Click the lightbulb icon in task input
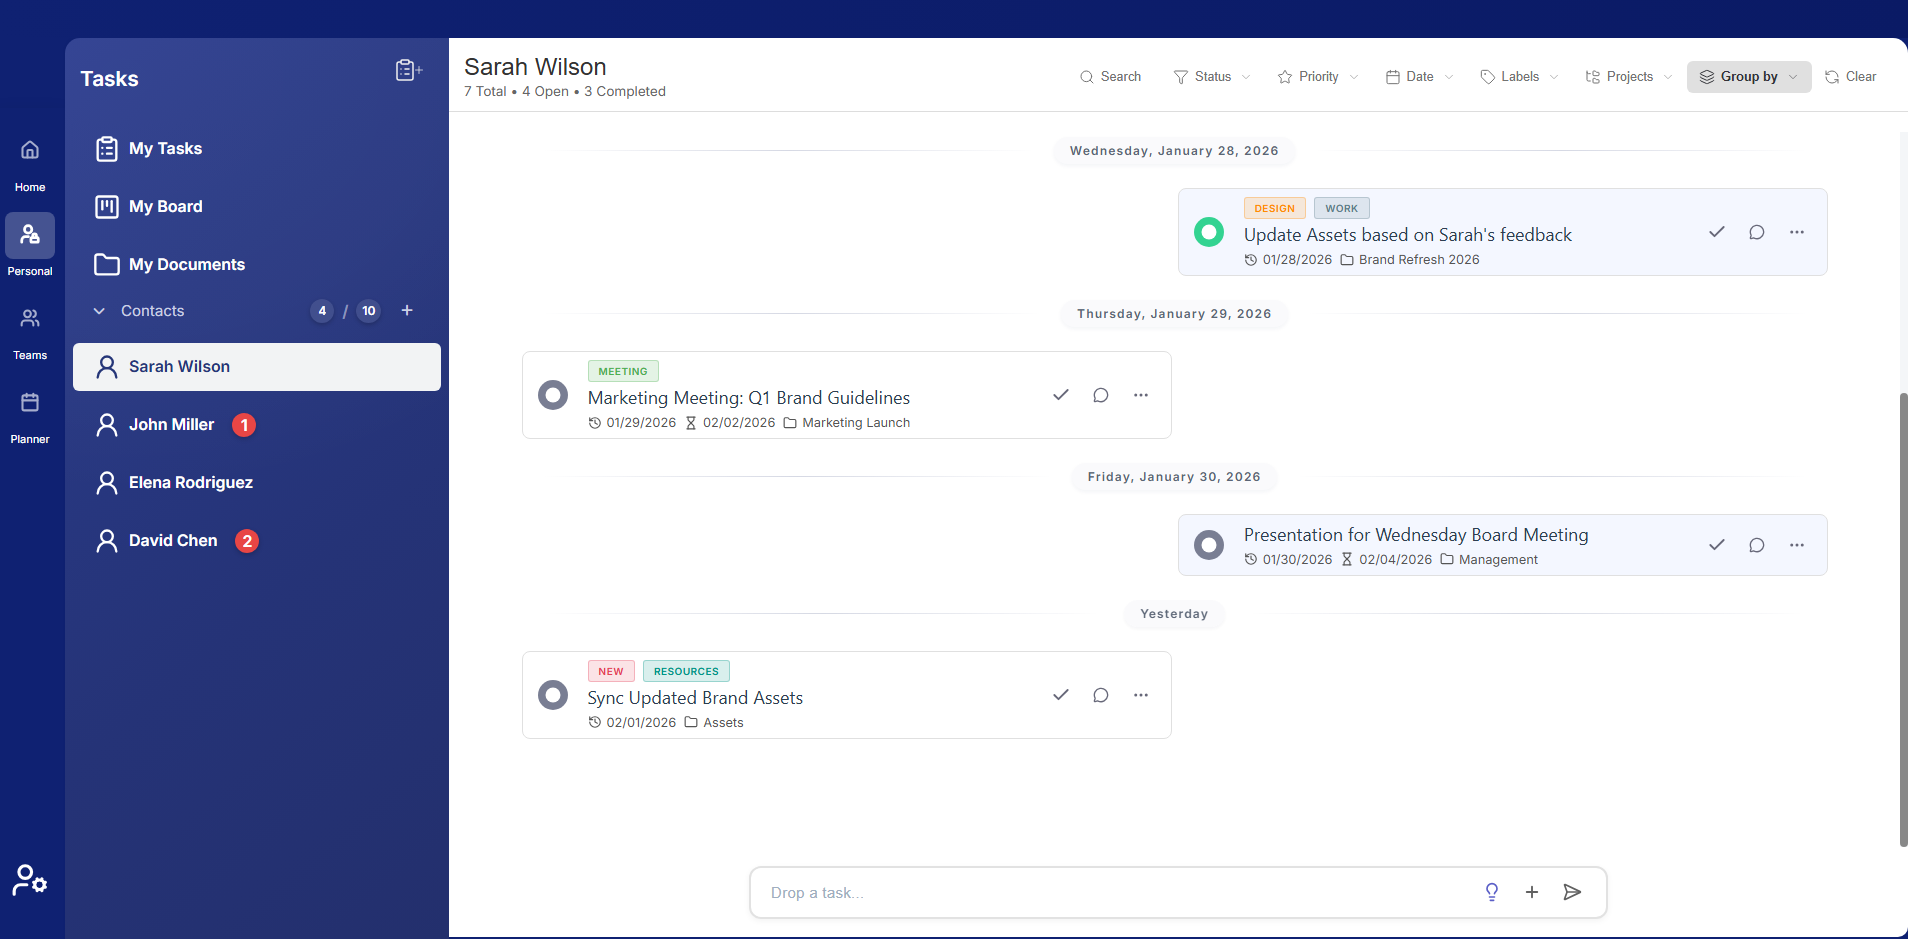Image resolution: width=1908 pixels, height=939 pixels. click(1492, 892)
